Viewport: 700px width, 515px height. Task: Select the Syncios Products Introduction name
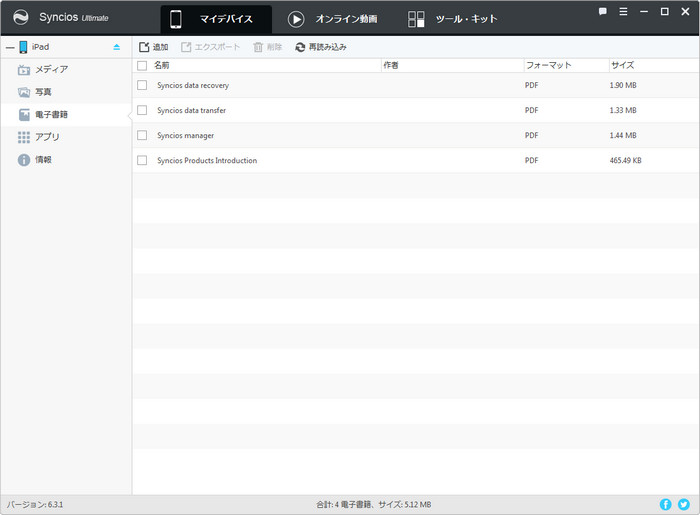(x=207, y=160)
